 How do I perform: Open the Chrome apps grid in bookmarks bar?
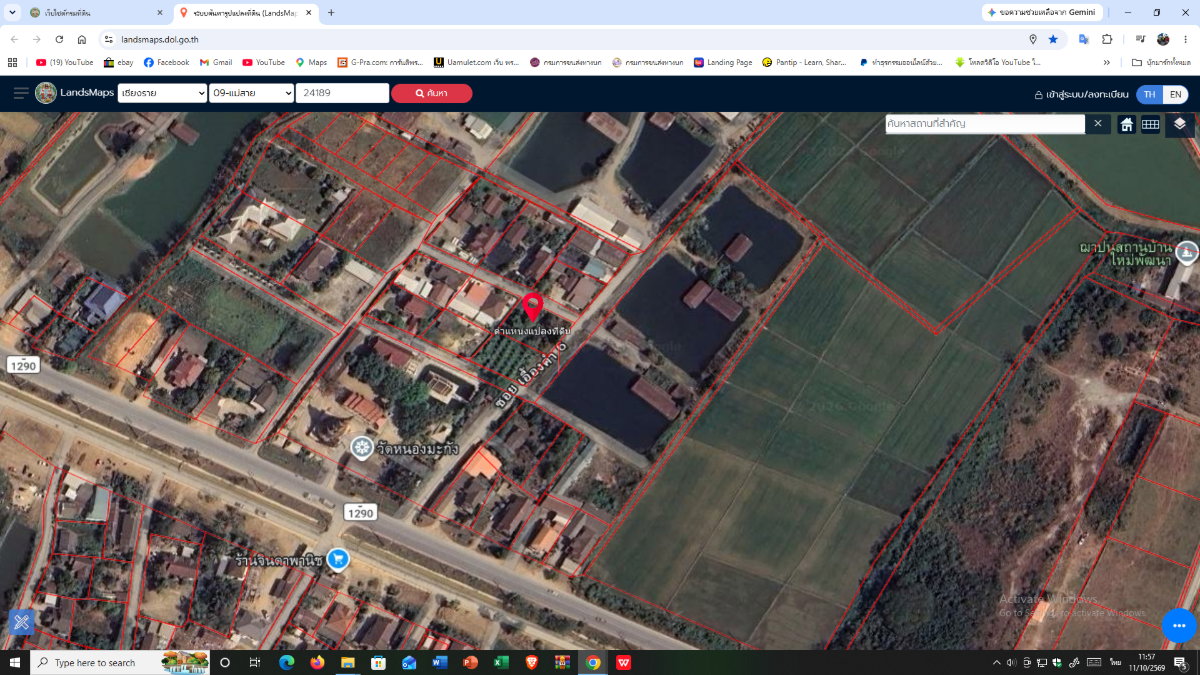[x=13, y=62]
